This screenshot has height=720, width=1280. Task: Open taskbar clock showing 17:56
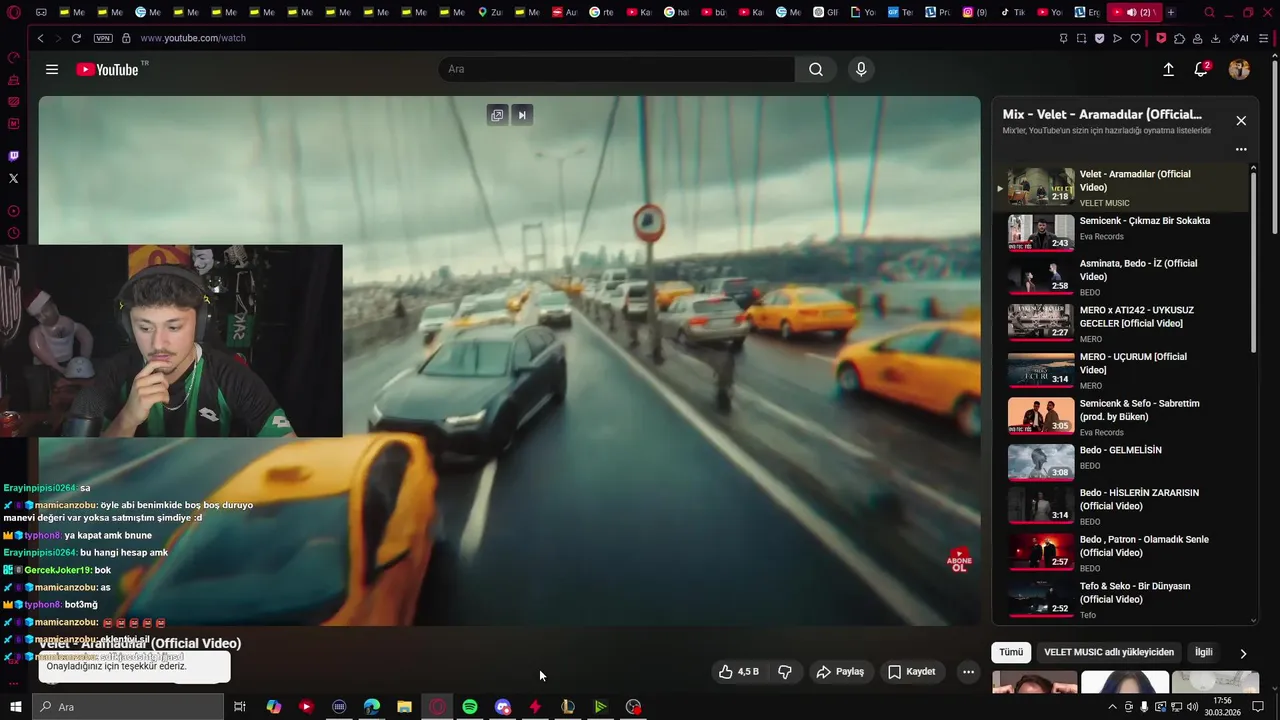coord(1222,707)
